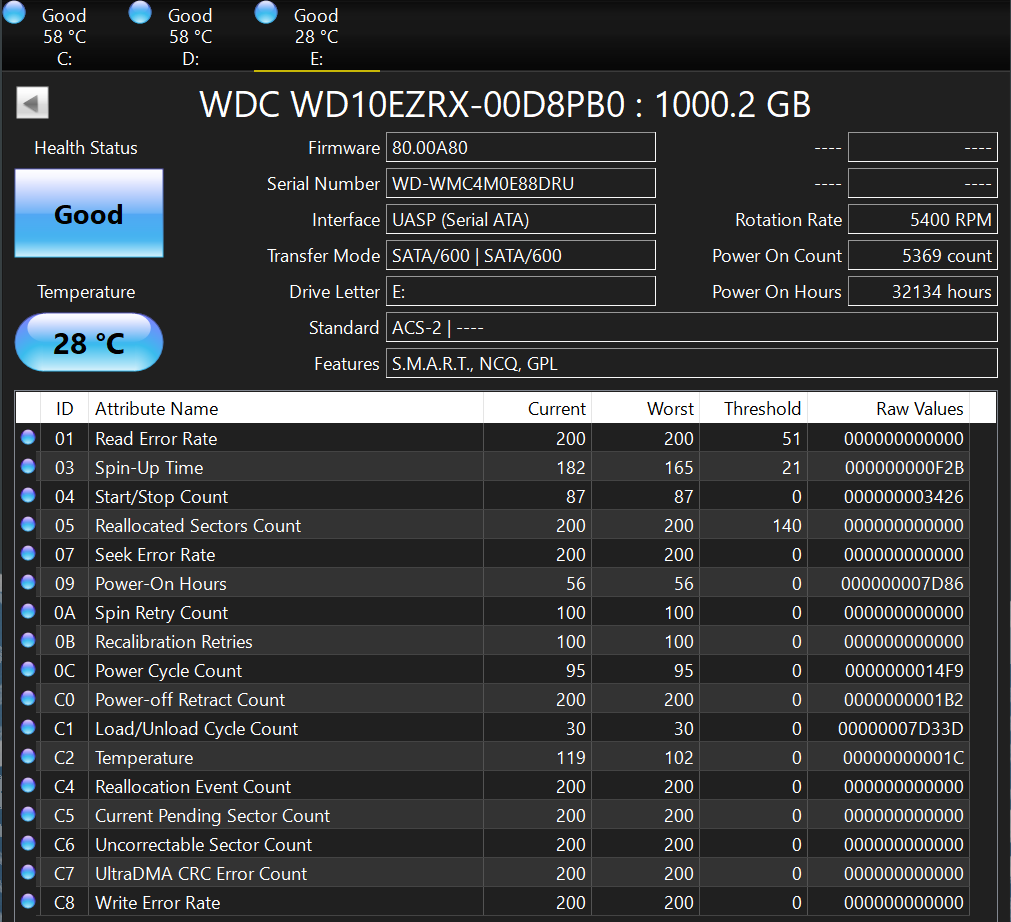
Task: Click the Features field S.M.A.R.T., NCQ, GPL
Action: (691, 364)
